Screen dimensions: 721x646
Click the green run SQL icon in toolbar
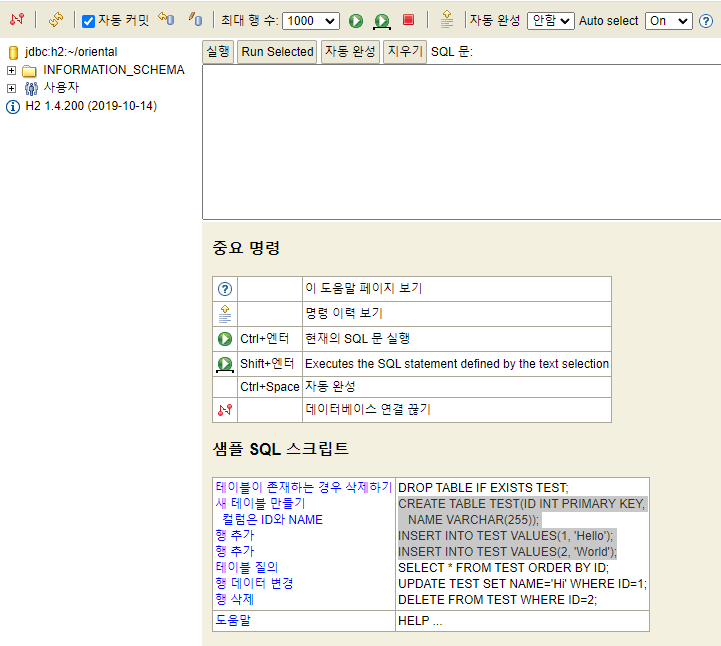[x=355, y=21]
